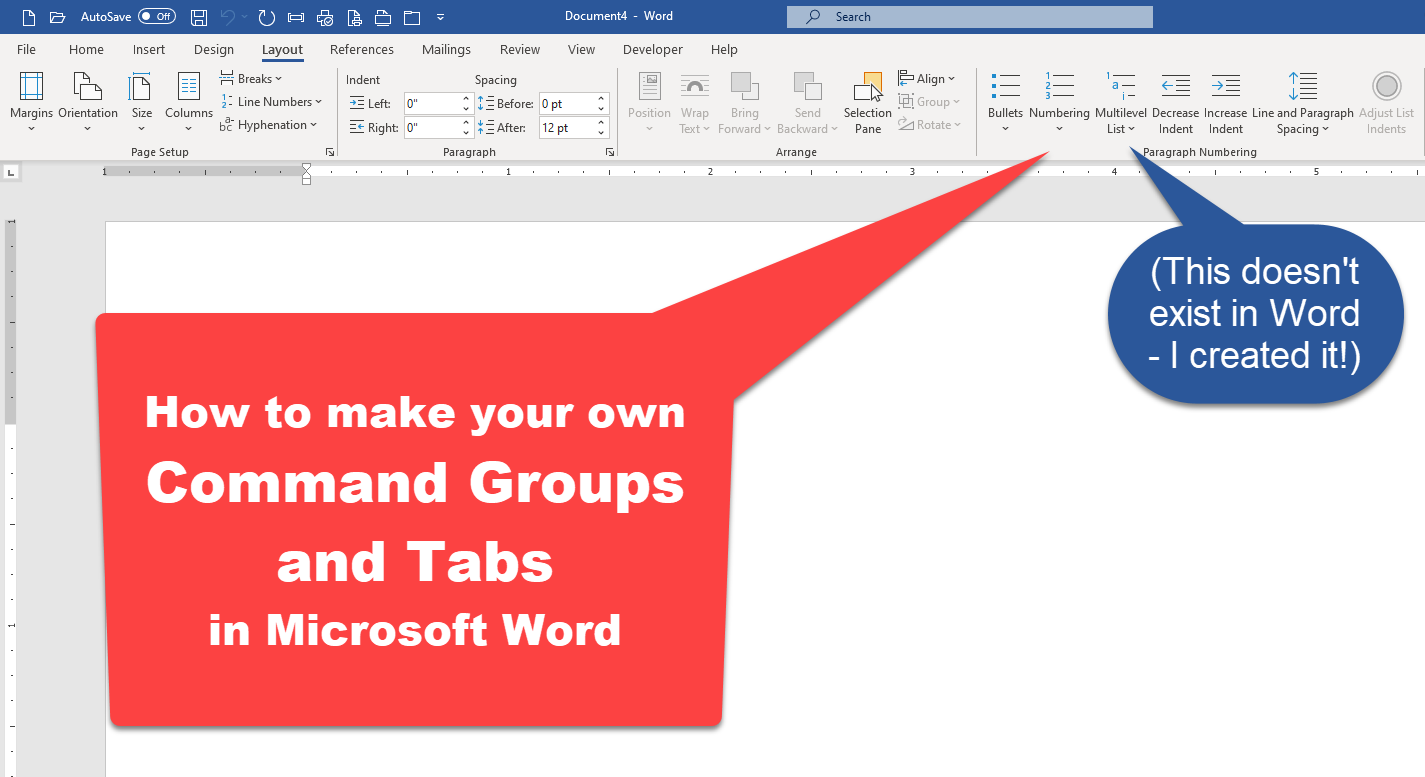Screen dimensions: 1425x777
Task: Increase Spacing Before with up arrow
Action: [602, 98]
